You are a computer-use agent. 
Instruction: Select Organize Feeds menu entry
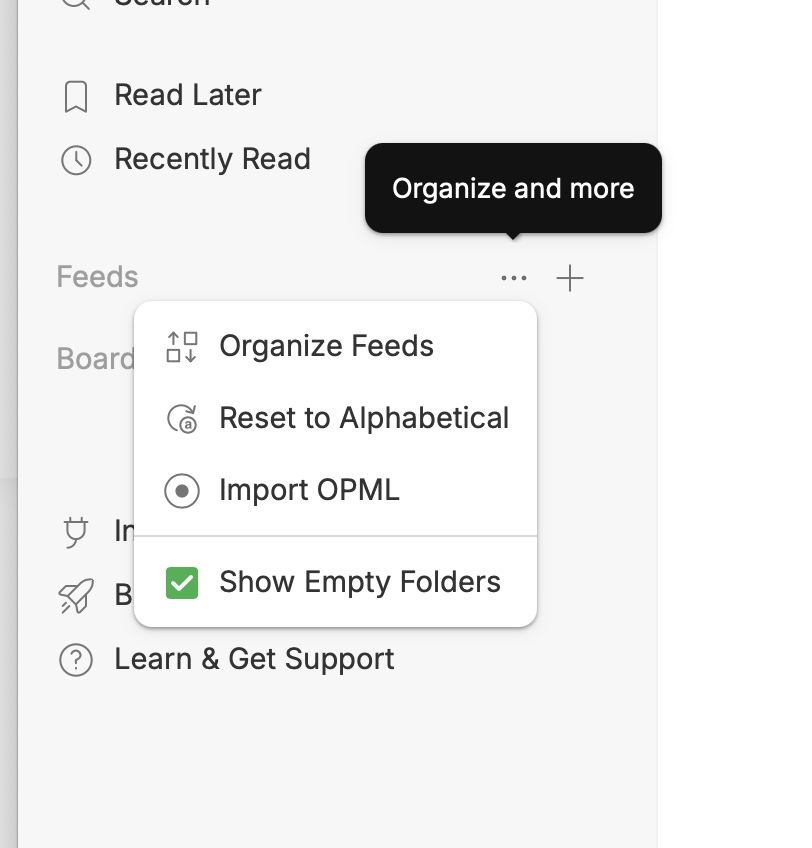335,347
